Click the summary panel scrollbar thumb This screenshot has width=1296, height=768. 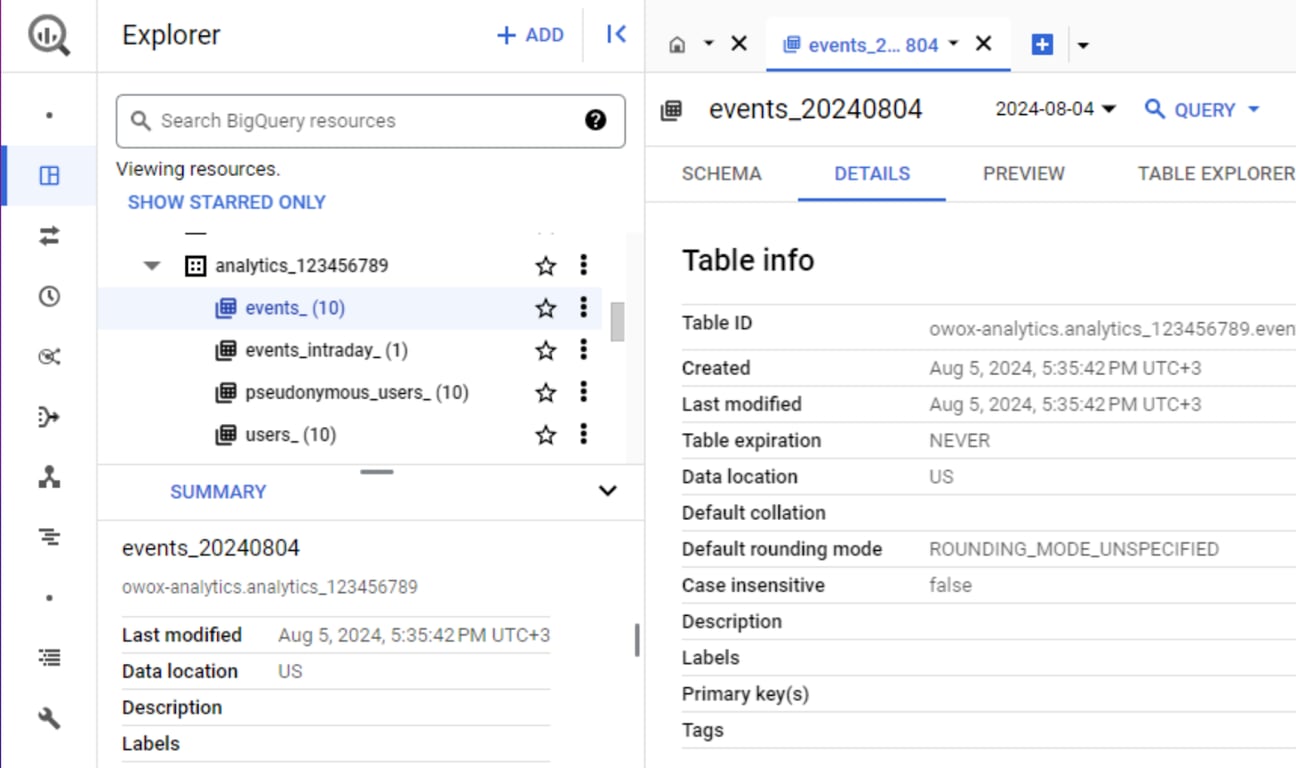pos(637,640)
